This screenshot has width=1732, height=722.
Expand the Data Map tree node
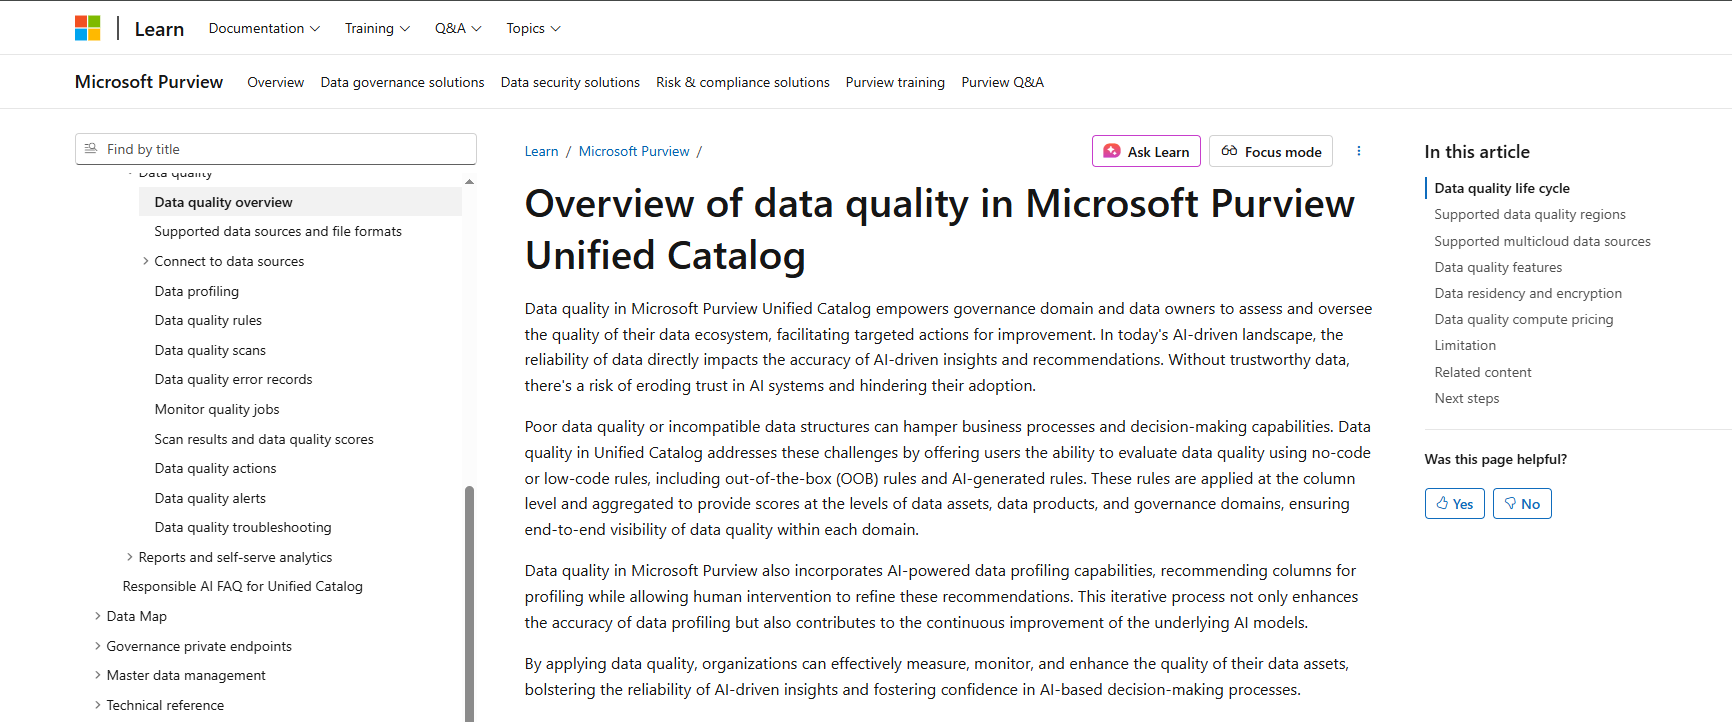coord(97,616)
